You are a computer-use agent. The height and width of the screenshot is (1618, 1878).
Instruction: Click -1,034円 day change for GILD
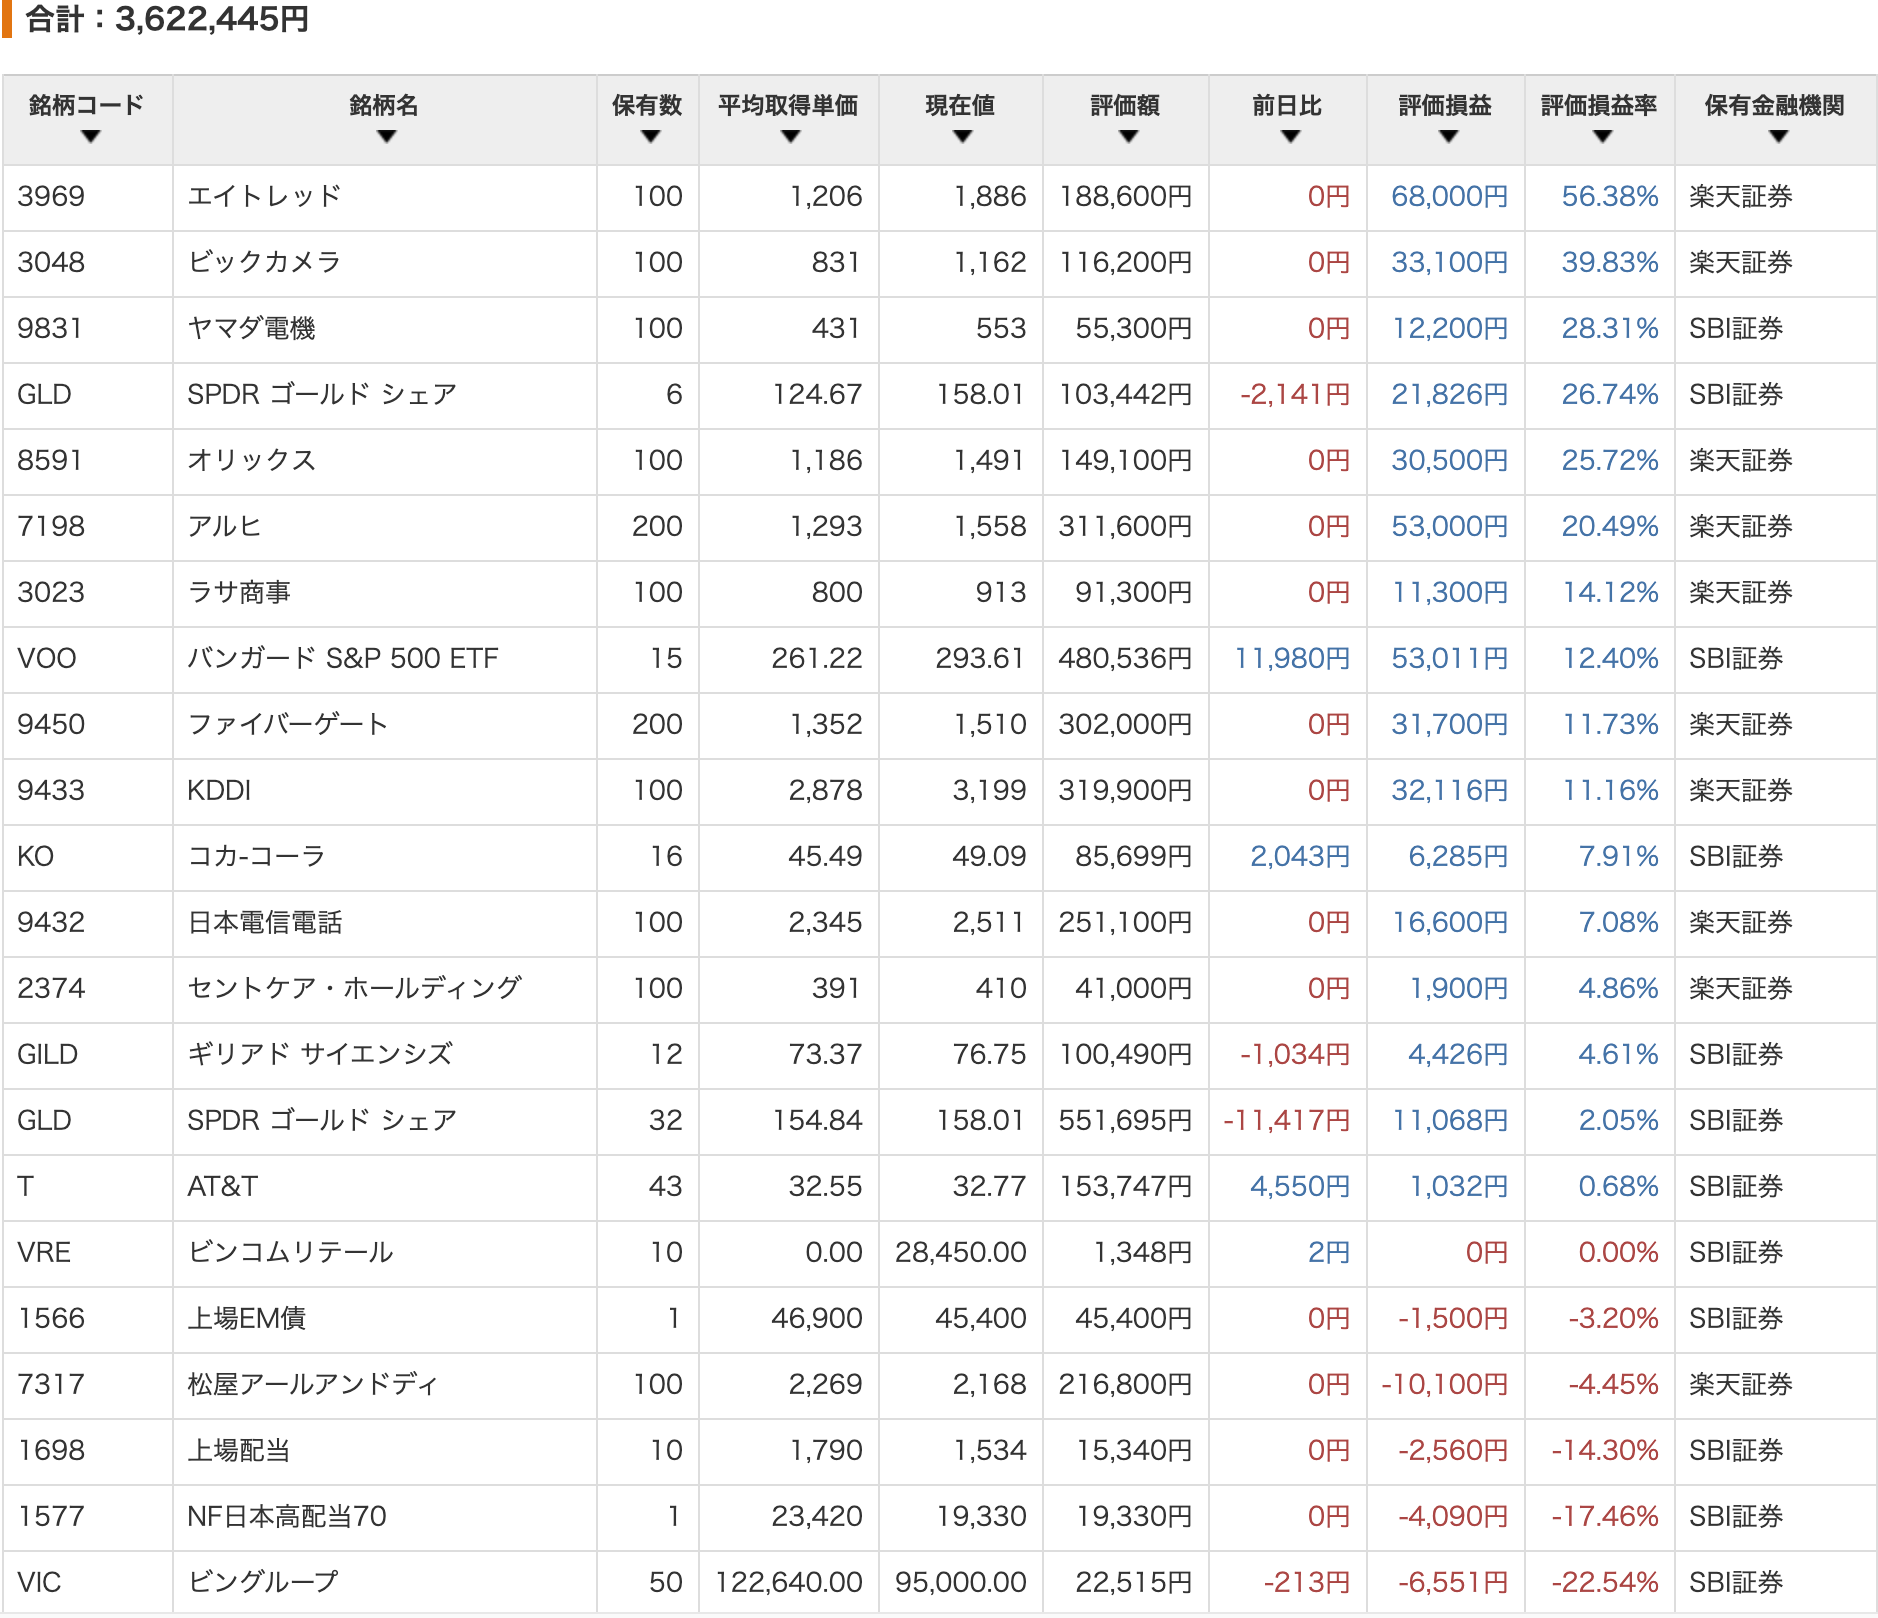tap(1295, 1054)
